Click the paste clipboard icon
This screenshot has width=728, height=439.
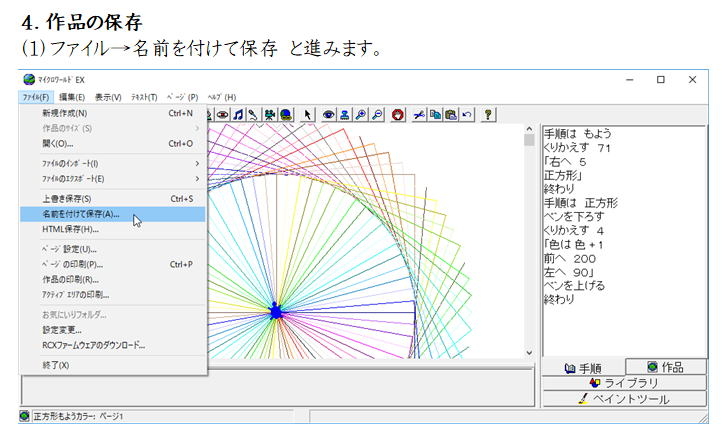click(x=451, y=115)
